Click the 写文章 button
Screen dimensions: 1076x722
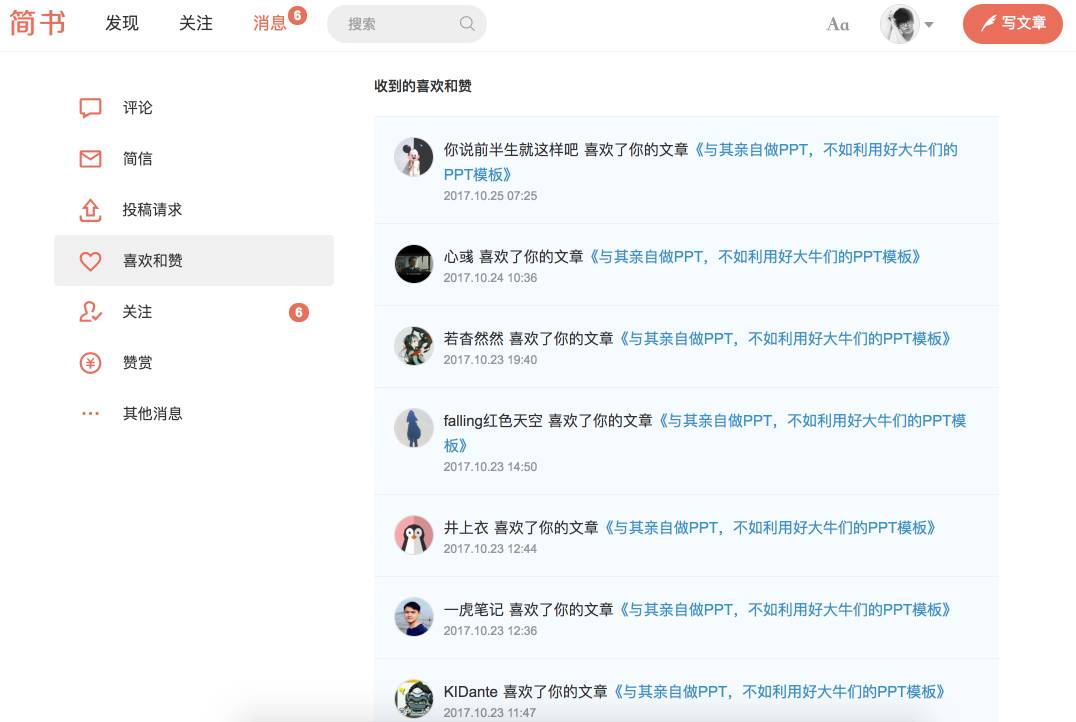1012,23
